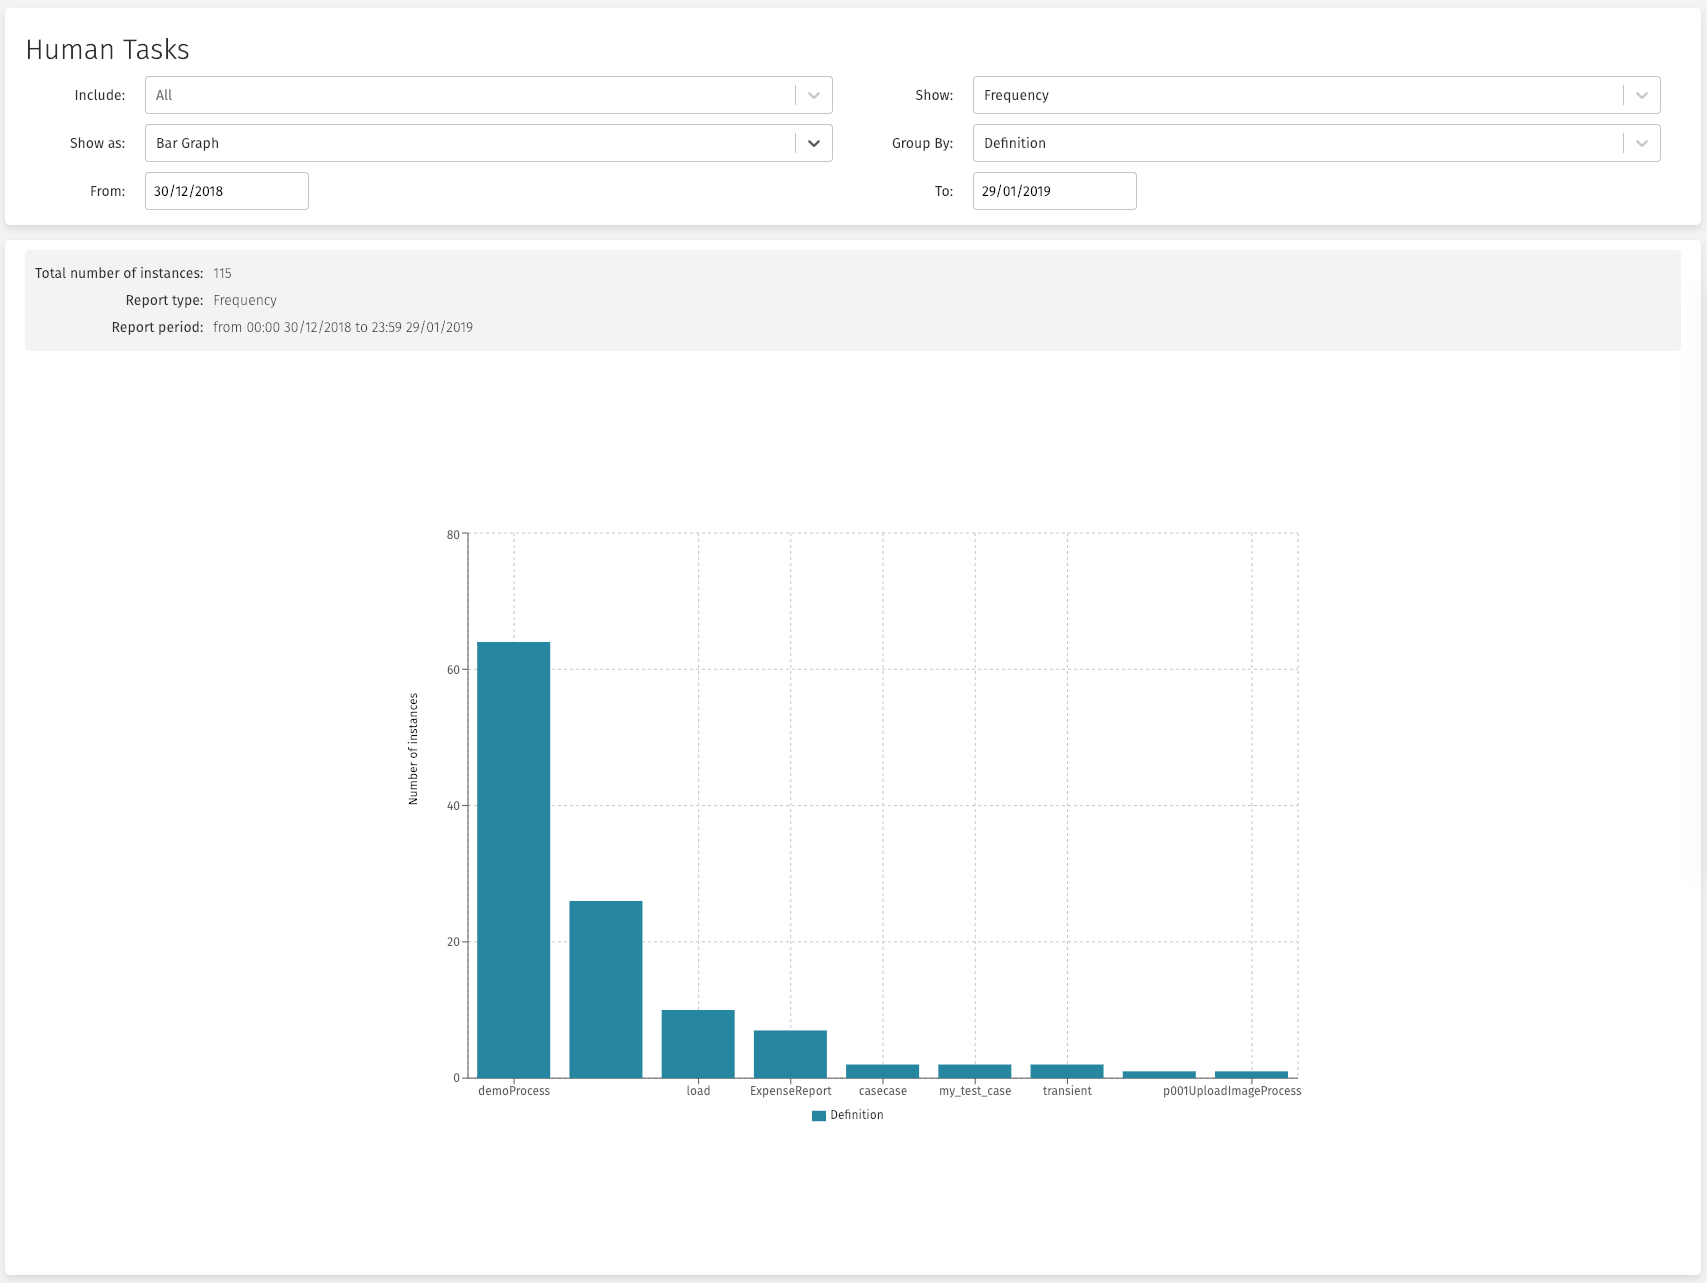The image size is (1707, 1283).
Task: Click the transient bar
Action: pos(1067,1071)
